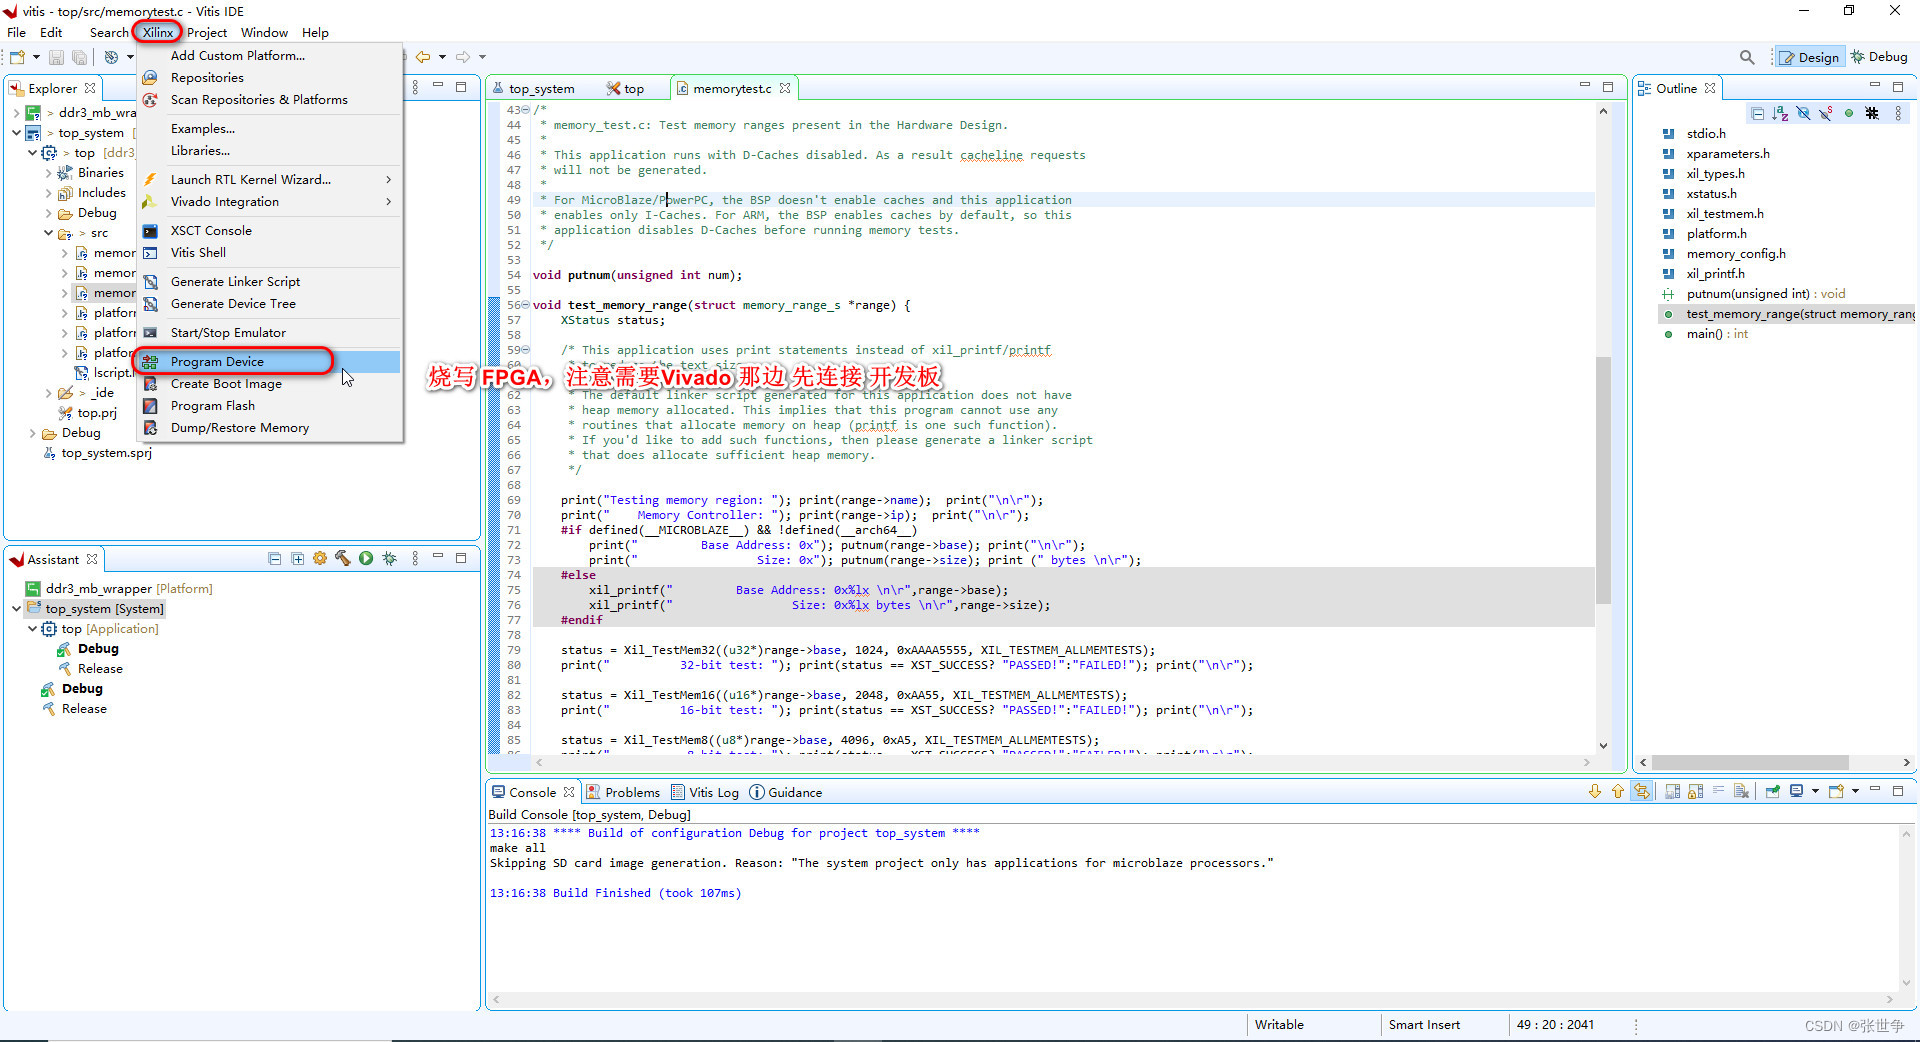Pin Console icon

1773,792
